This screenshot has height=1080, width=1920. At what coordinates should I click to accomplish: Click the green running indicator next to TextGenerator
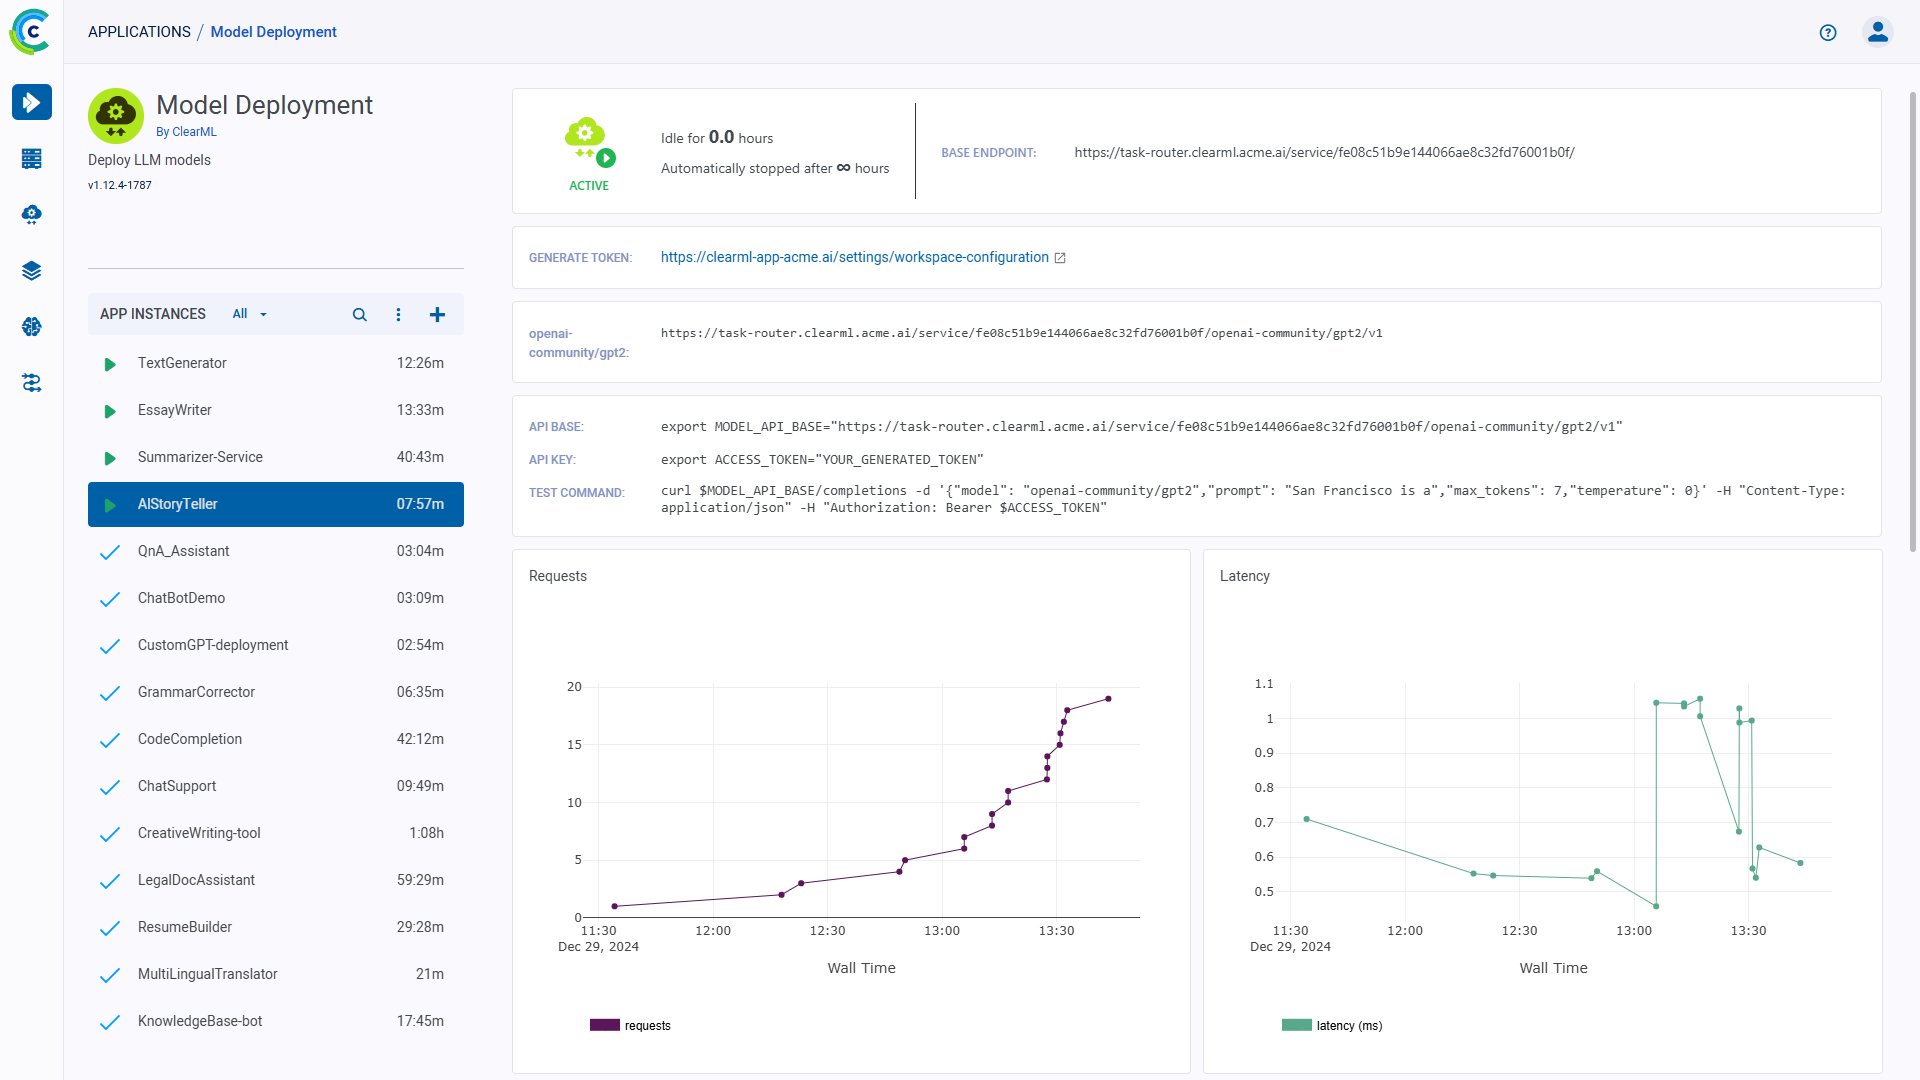pyautogui.click(x=110, y=364)
